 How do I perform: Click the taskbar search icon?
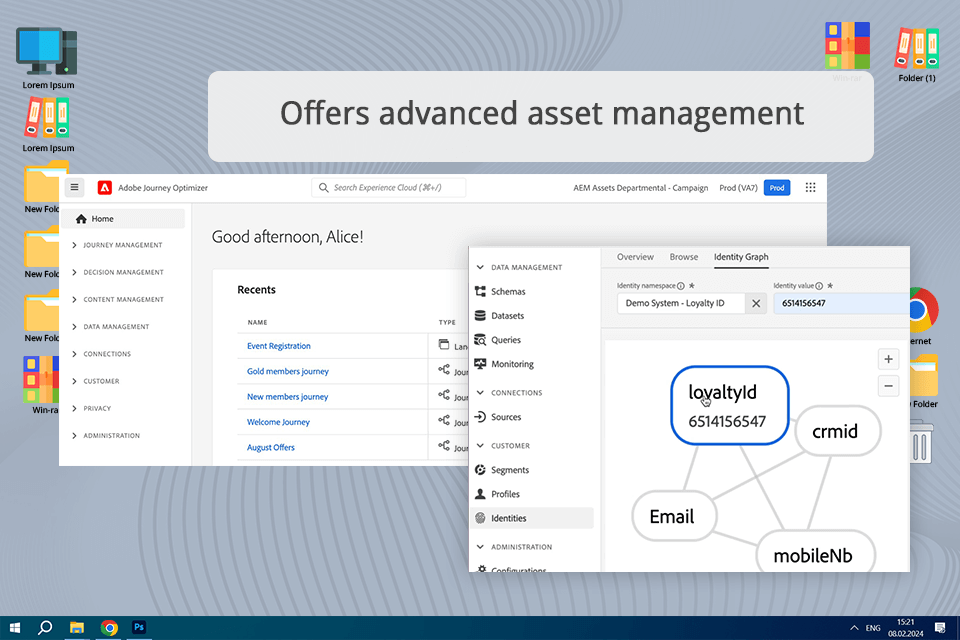[45, 628]
